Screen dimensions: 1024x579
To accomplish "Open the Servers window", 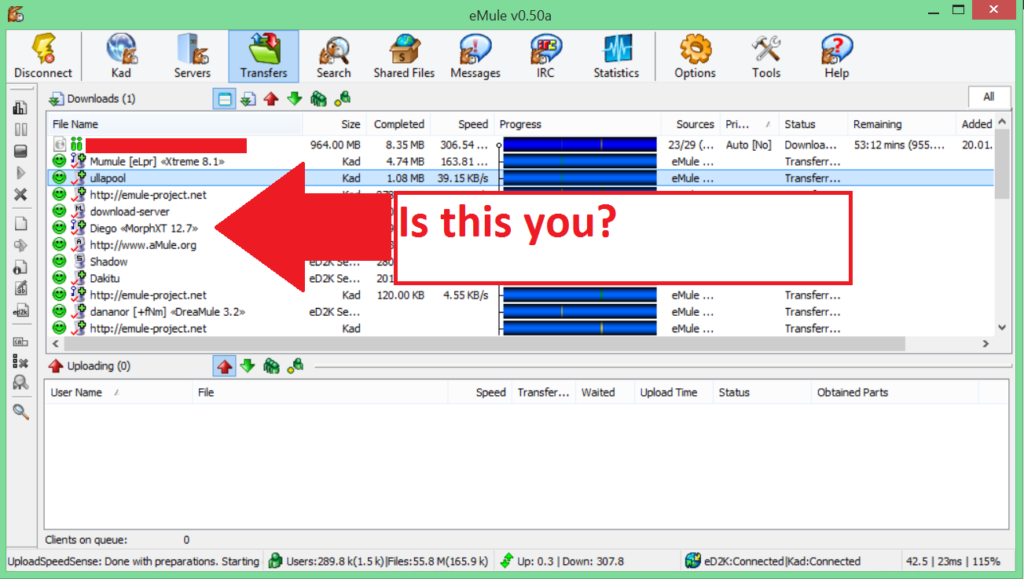I will tap(192, 56).
